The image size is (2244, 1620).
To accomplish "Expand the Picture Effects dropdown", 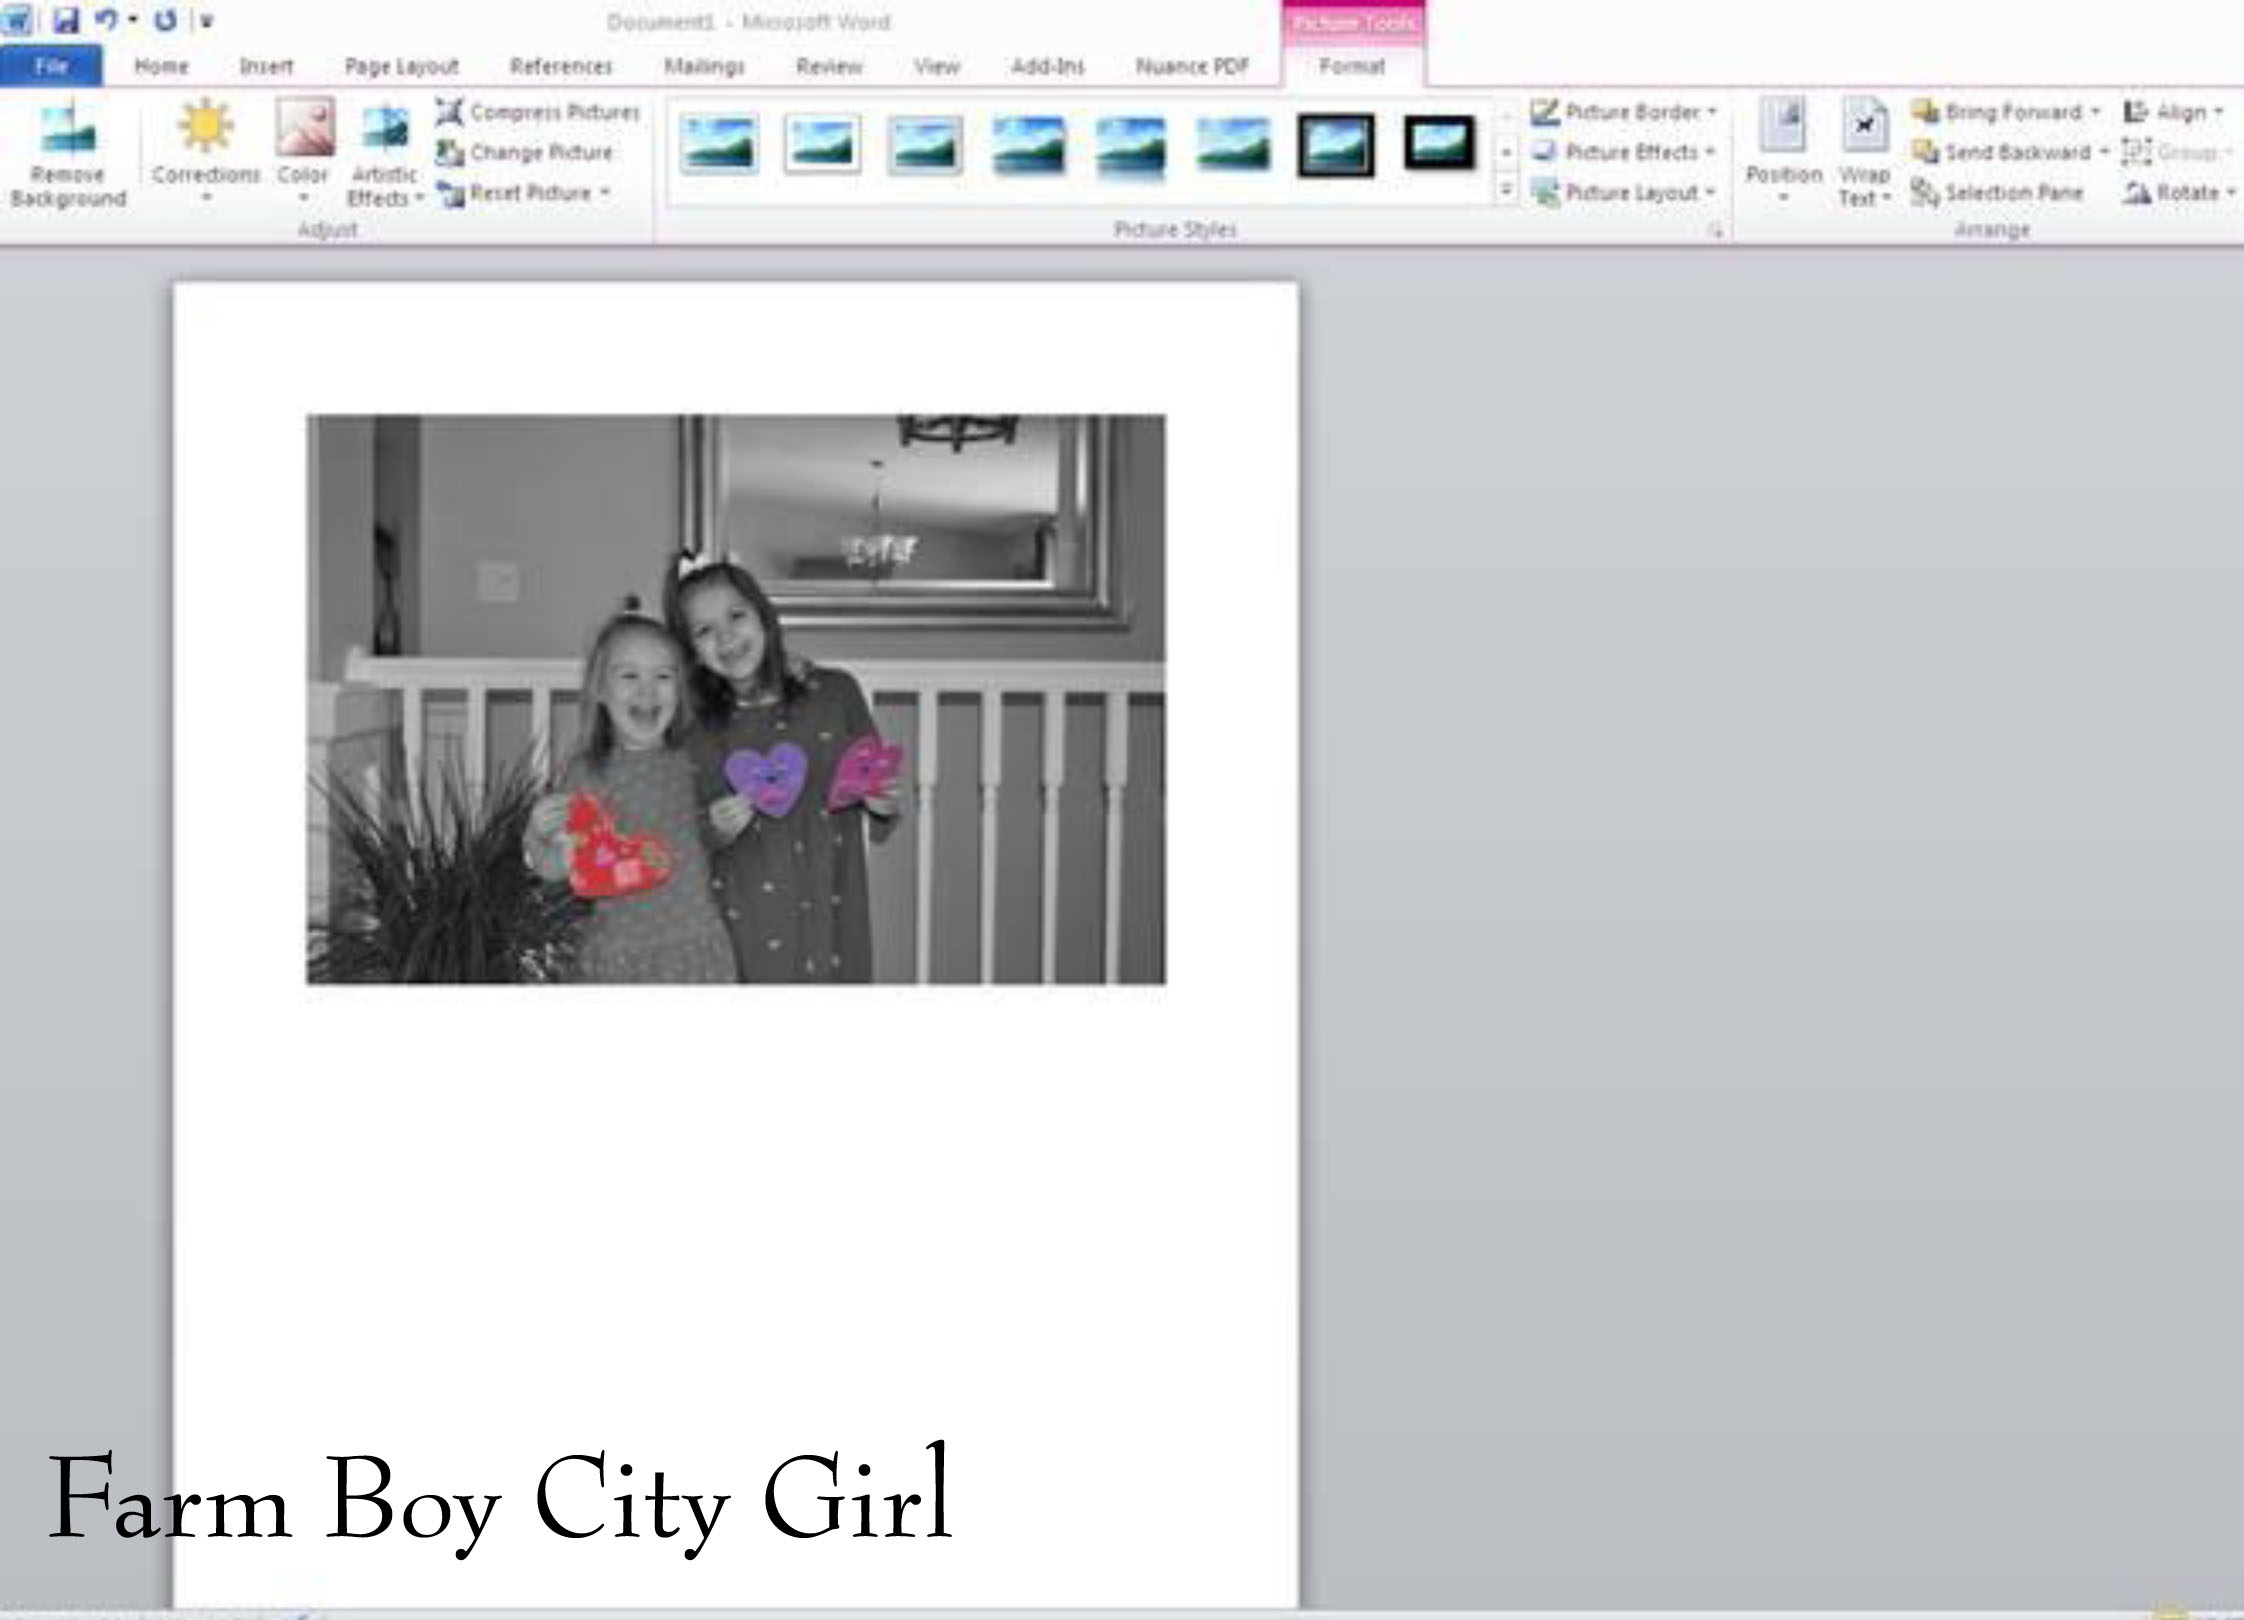I will coord(1710,153).
